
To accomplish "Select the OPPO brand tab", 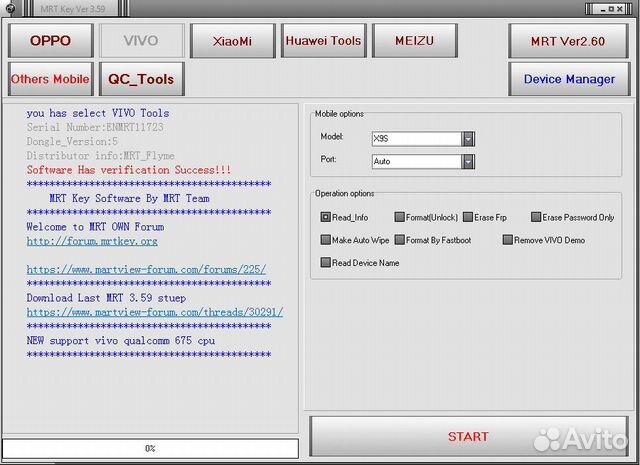I will coord(50,40).
